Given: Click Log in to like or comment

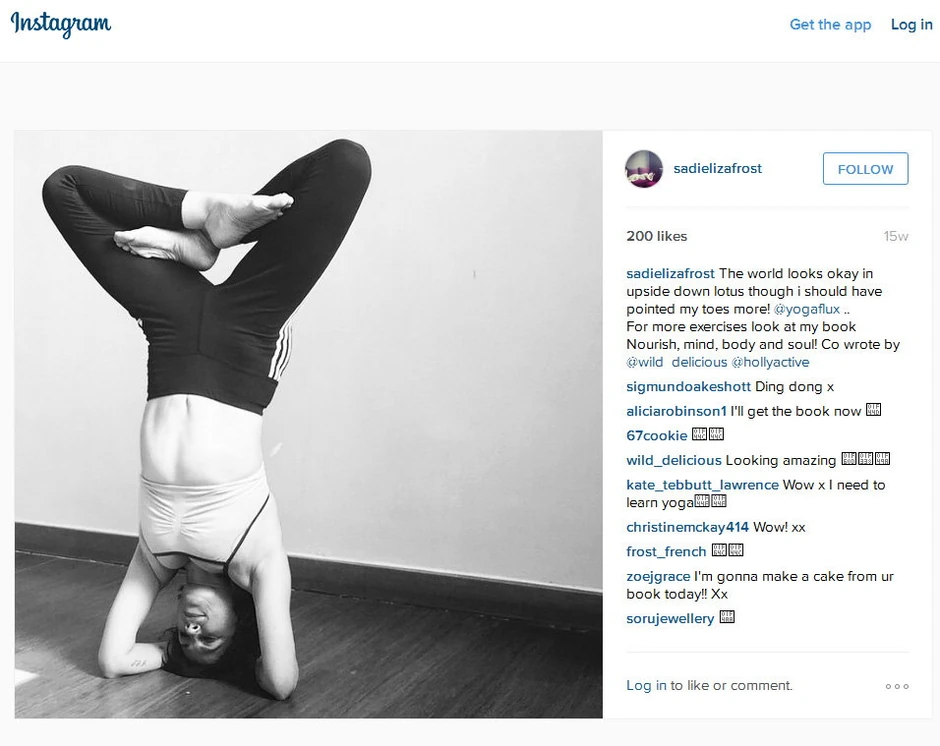Looking at the screenshot, I should (x=646, y=685).
